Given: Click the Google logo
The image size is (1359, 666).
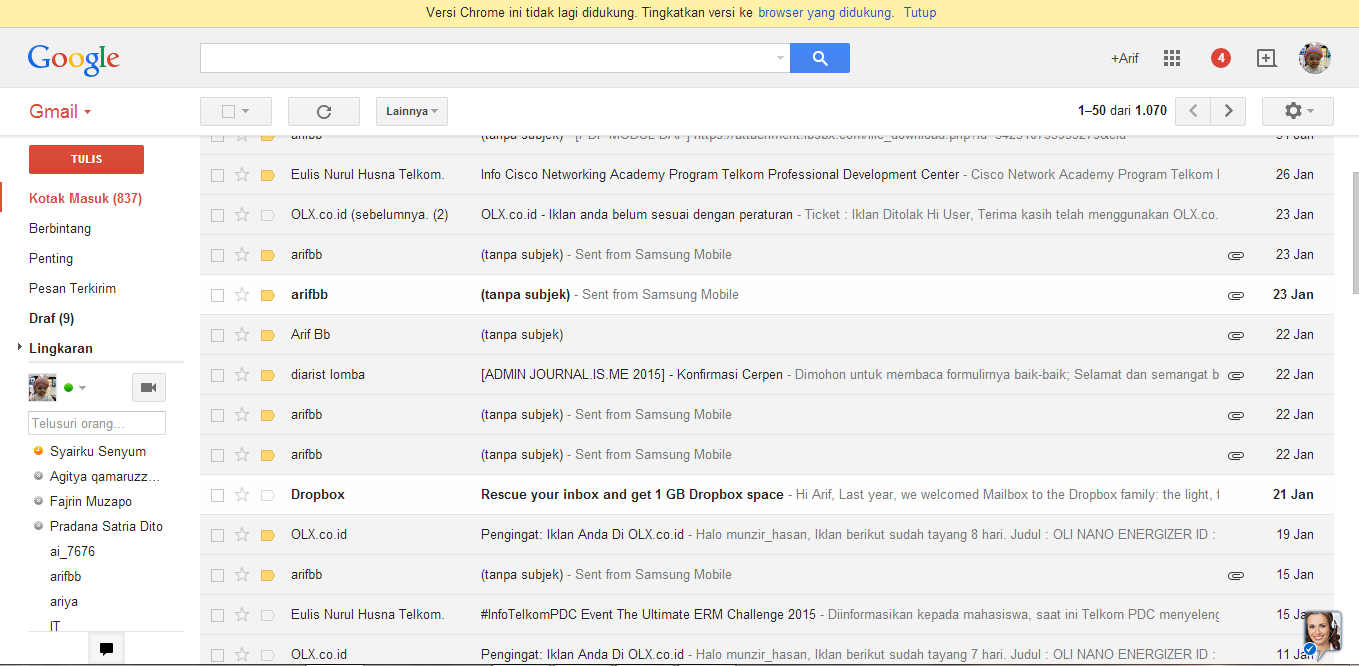Looking at the screenshot, I should click(74, 59).
